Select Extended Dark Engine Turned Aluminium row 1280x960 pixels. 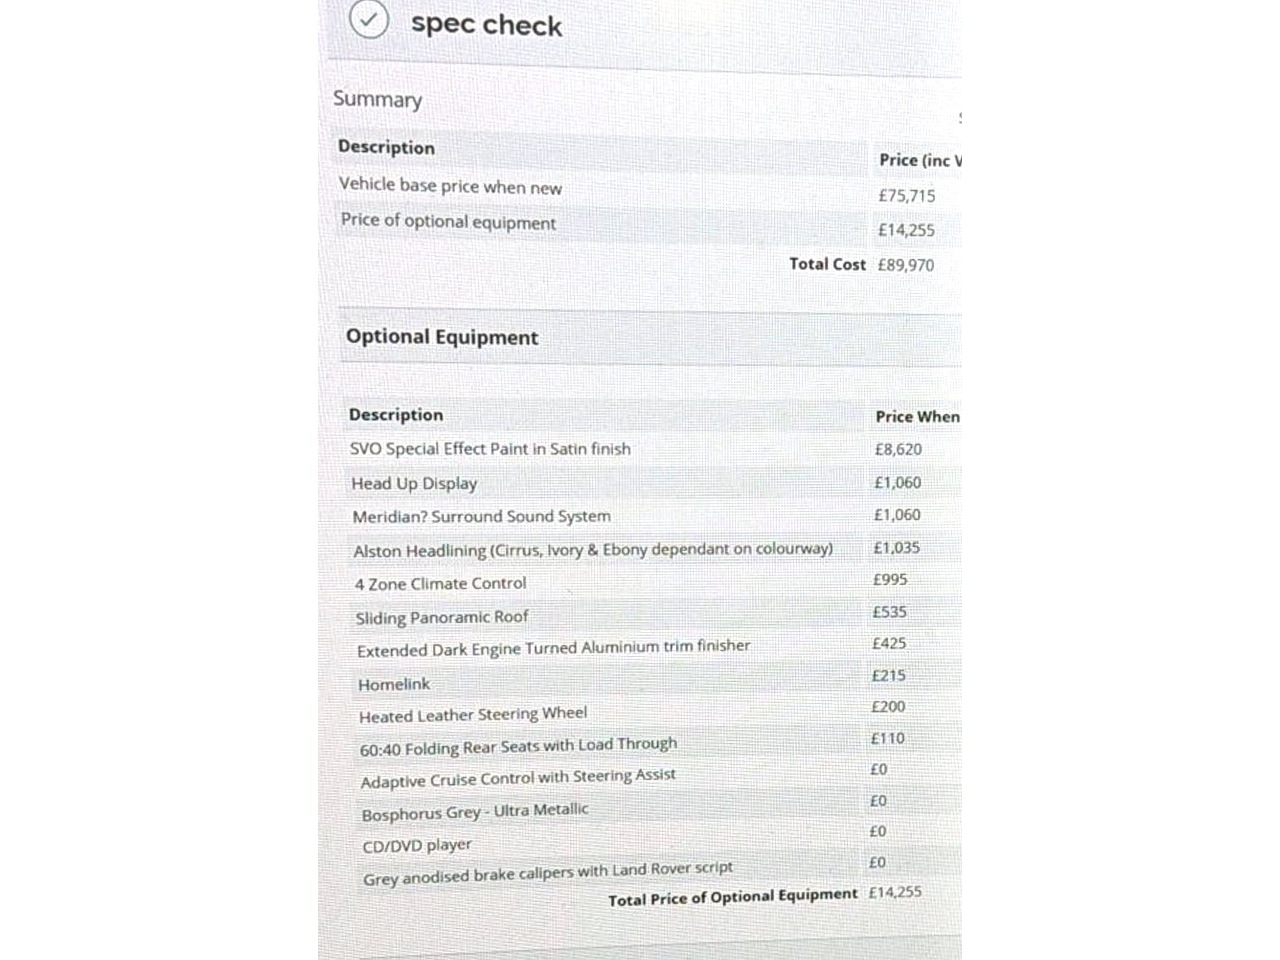point(553,648)
